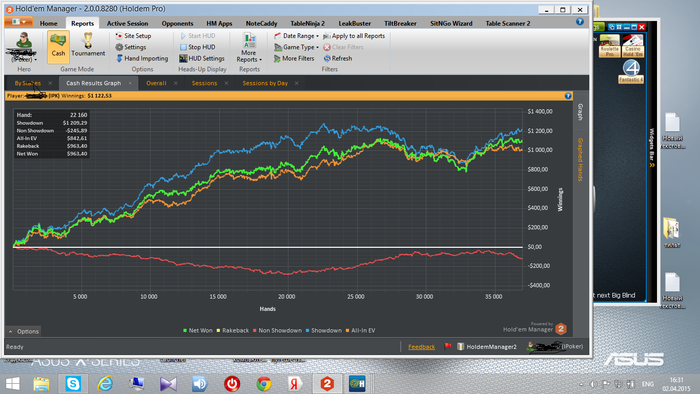Open the TableNinja 2 tab
700x394 pixels.
pyautogui.click(x=308, y=23)
